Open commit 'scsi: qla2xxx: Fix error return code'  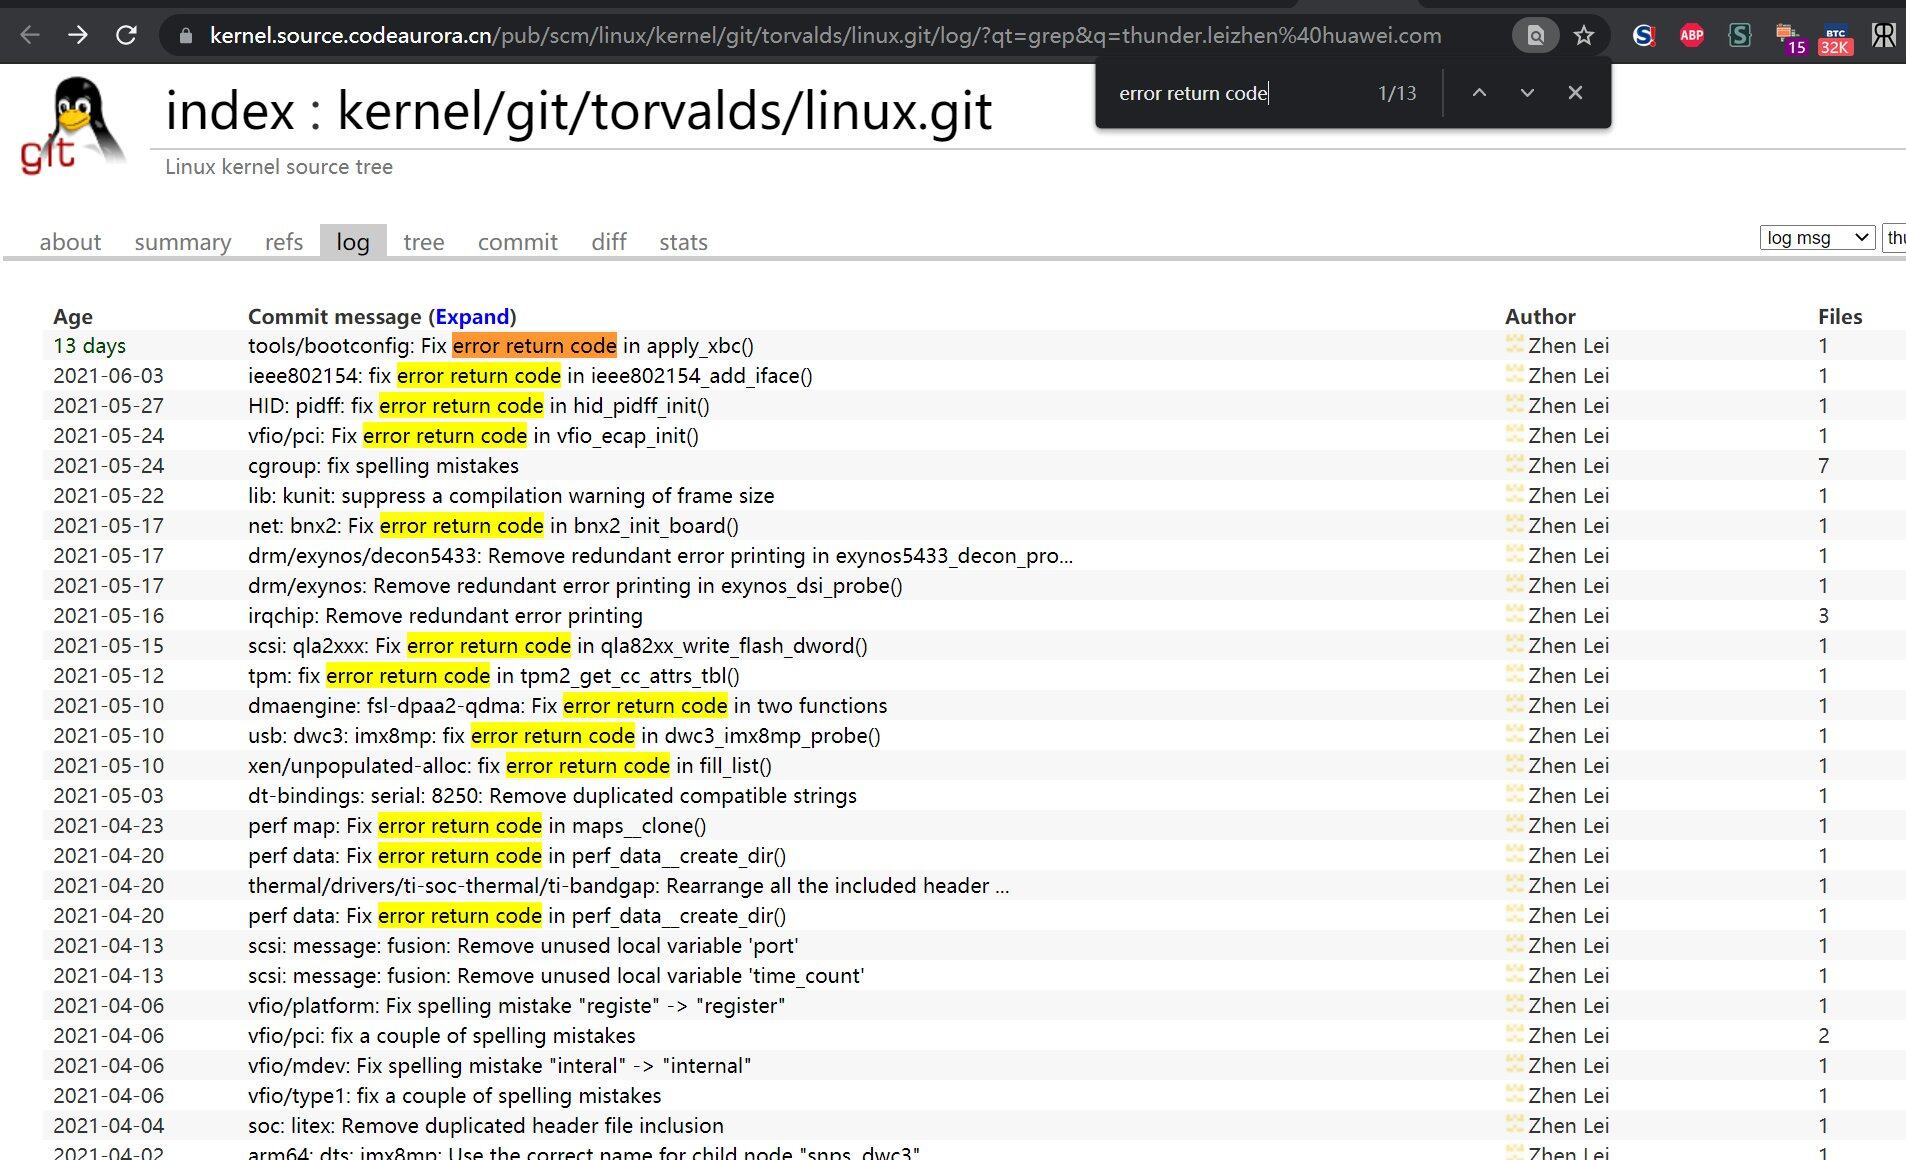558,646
